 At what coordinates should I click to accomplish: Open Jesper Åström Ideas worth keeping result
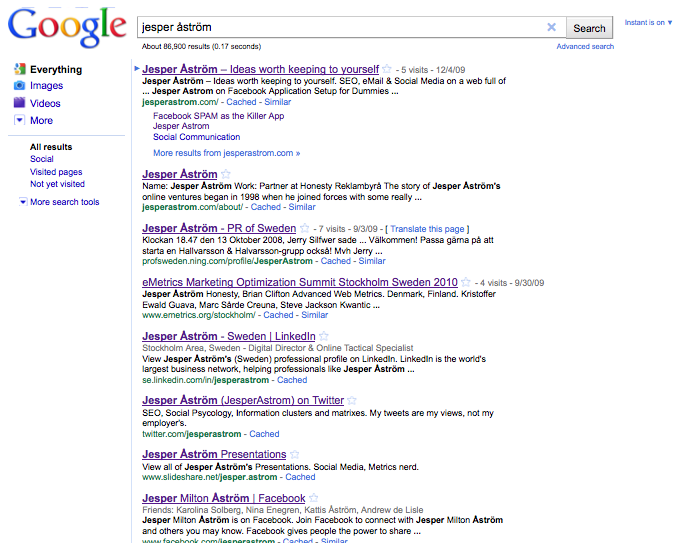pos(260,69)
